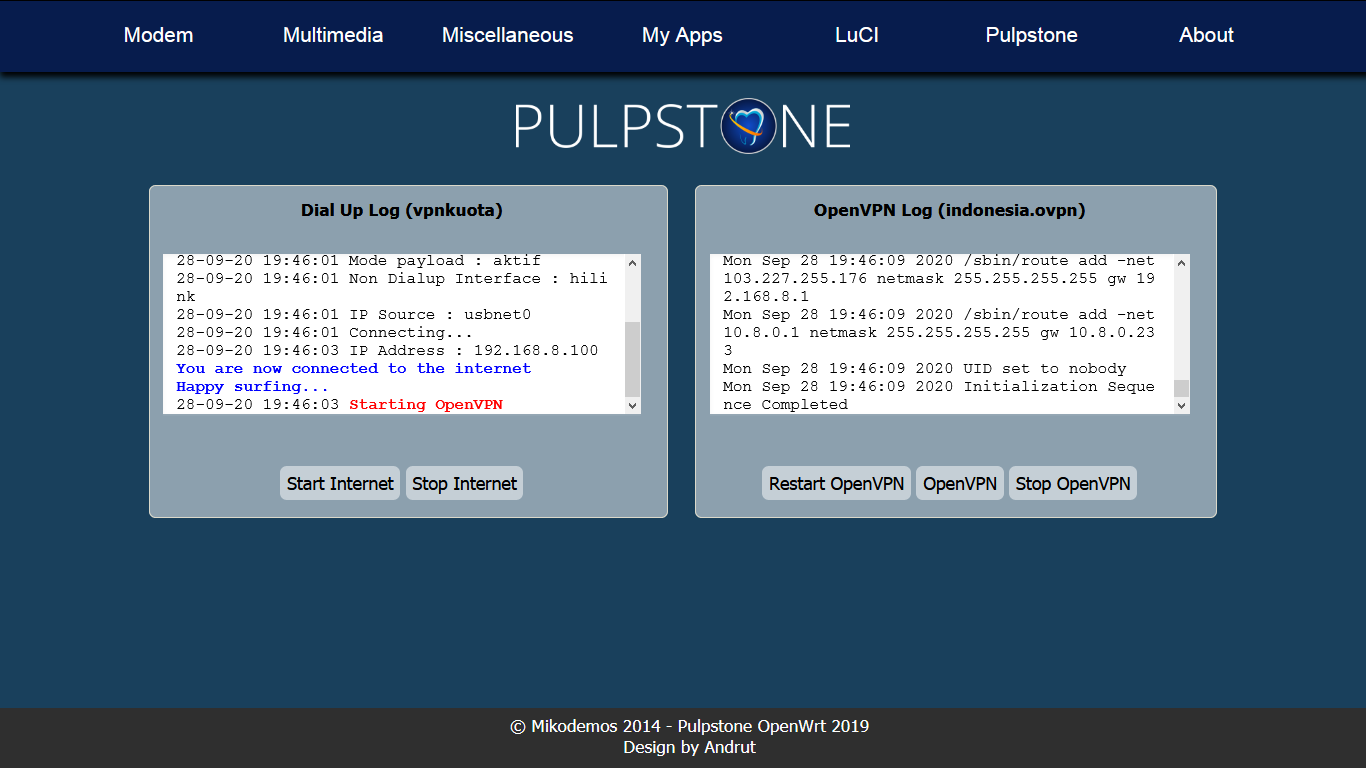The image size is (1366, 768).
Task: Click the Stop Internet button
Action: [x=464, y=483]
